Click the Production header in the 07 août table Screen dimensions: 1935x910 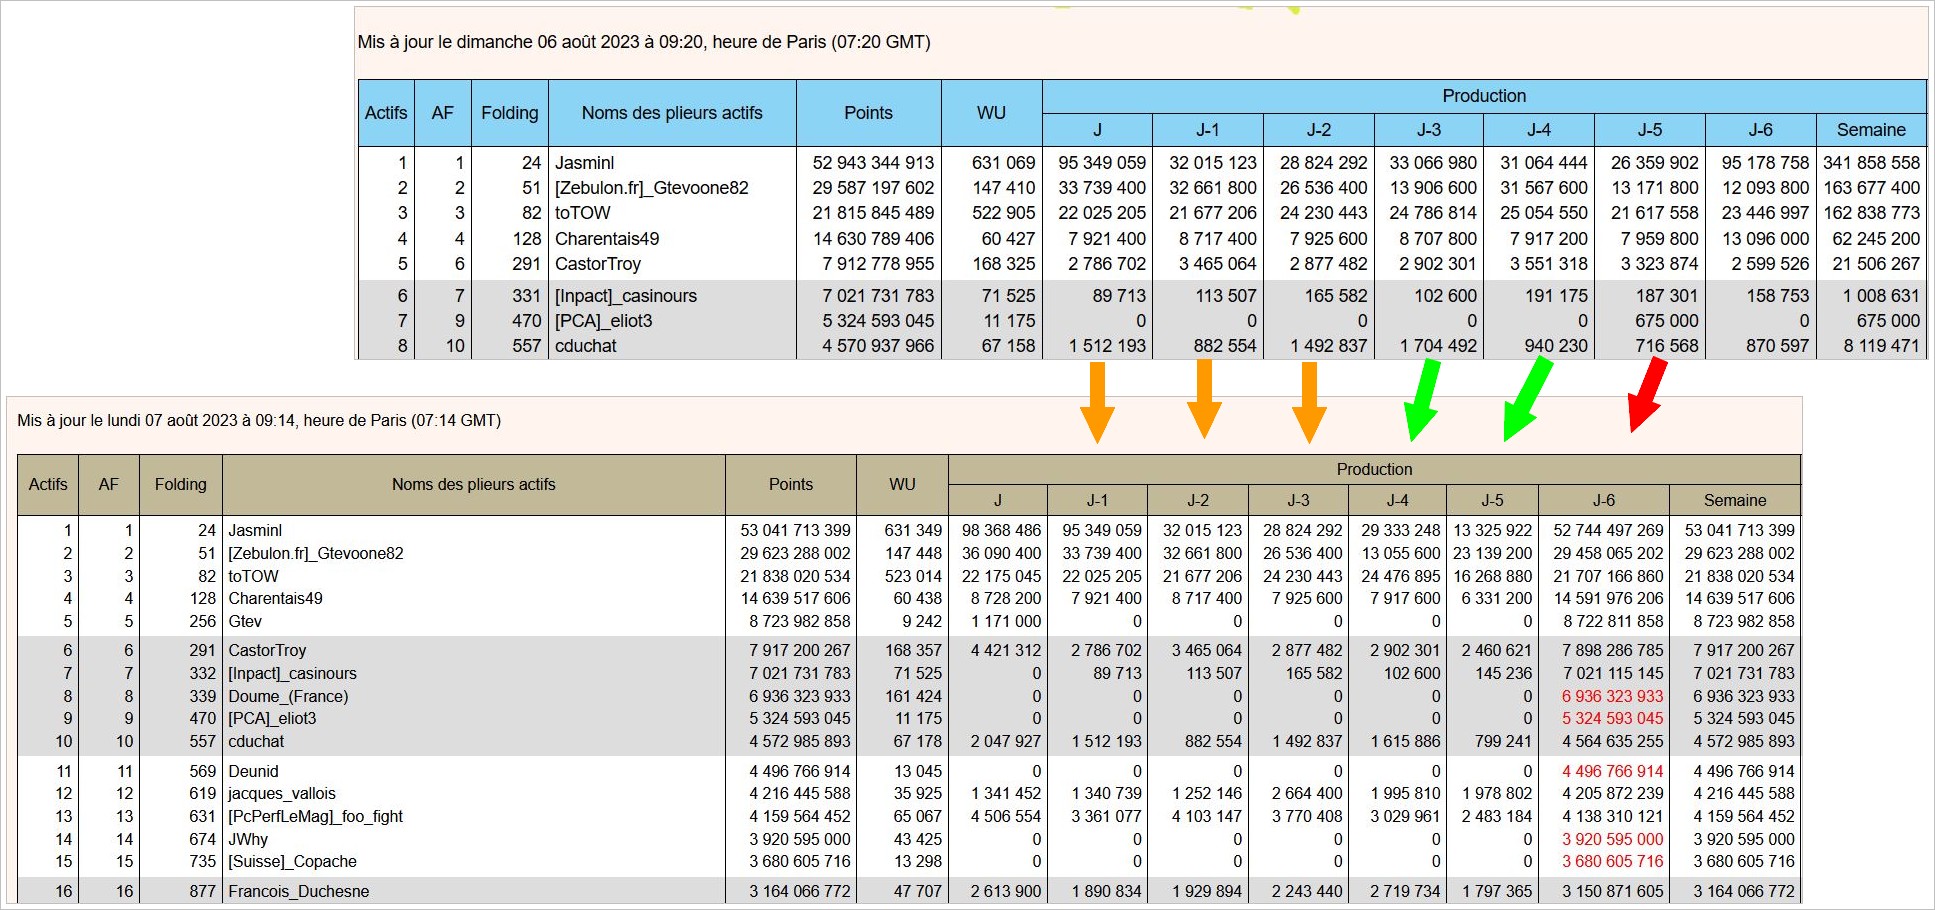tap(1374, 469)
